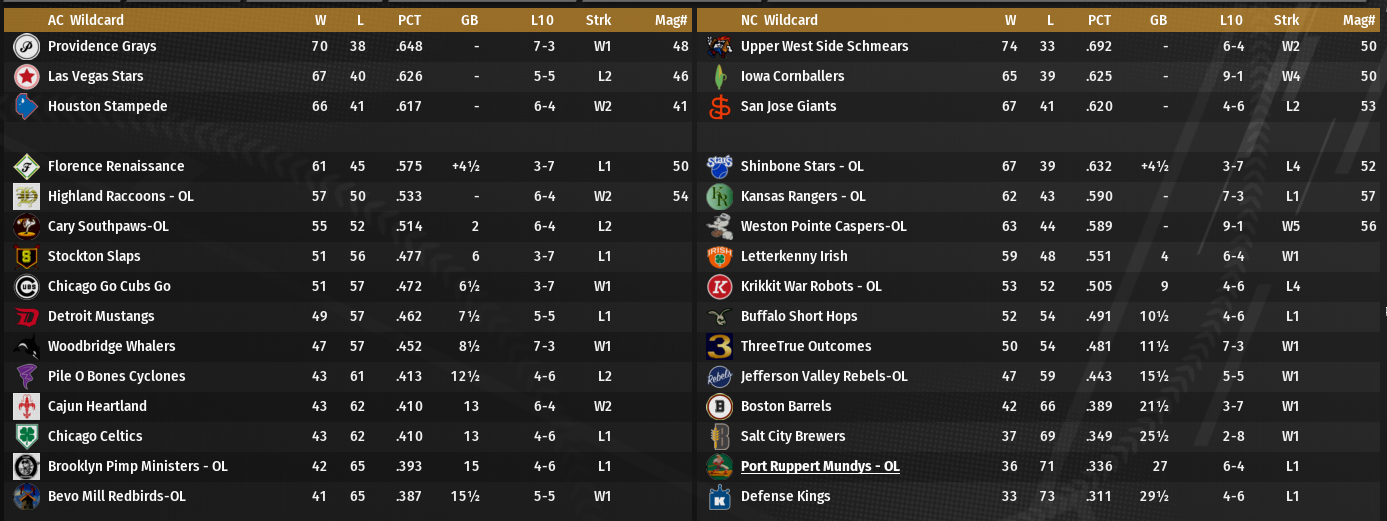
Task: Click the Providence Grays team logo
Action: (x=27, y=46)
